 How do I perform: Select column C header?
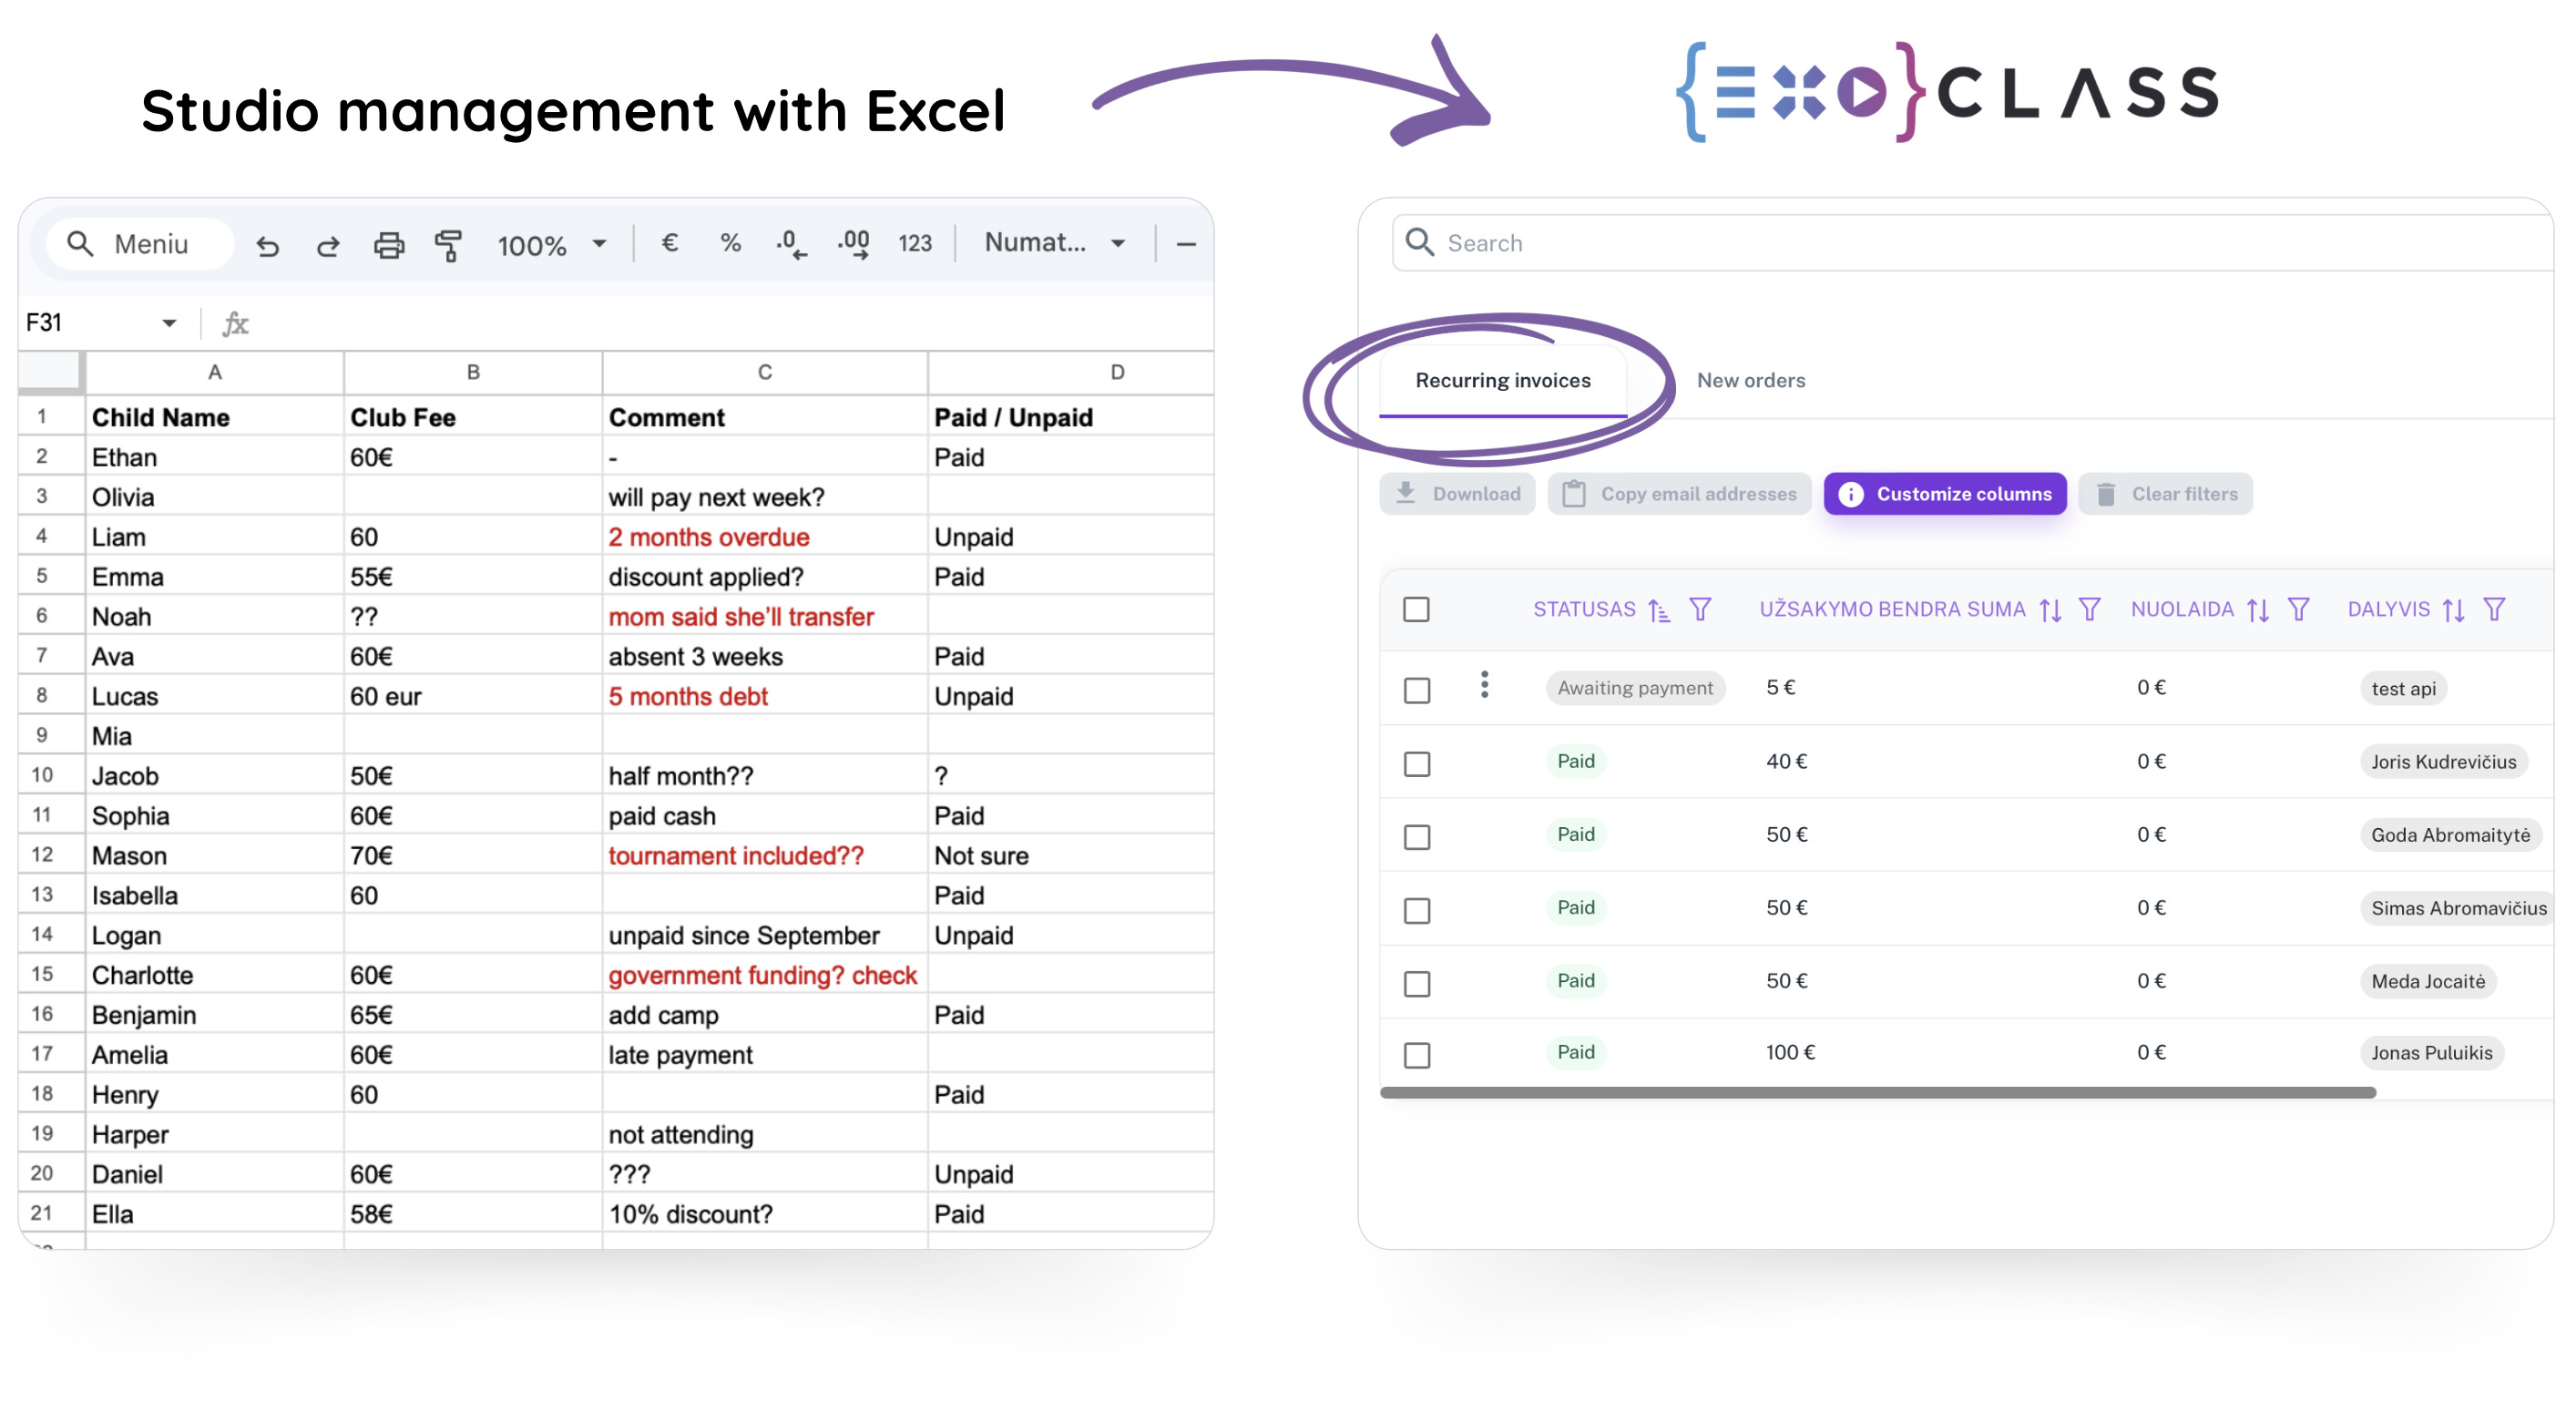pos(765,372)
